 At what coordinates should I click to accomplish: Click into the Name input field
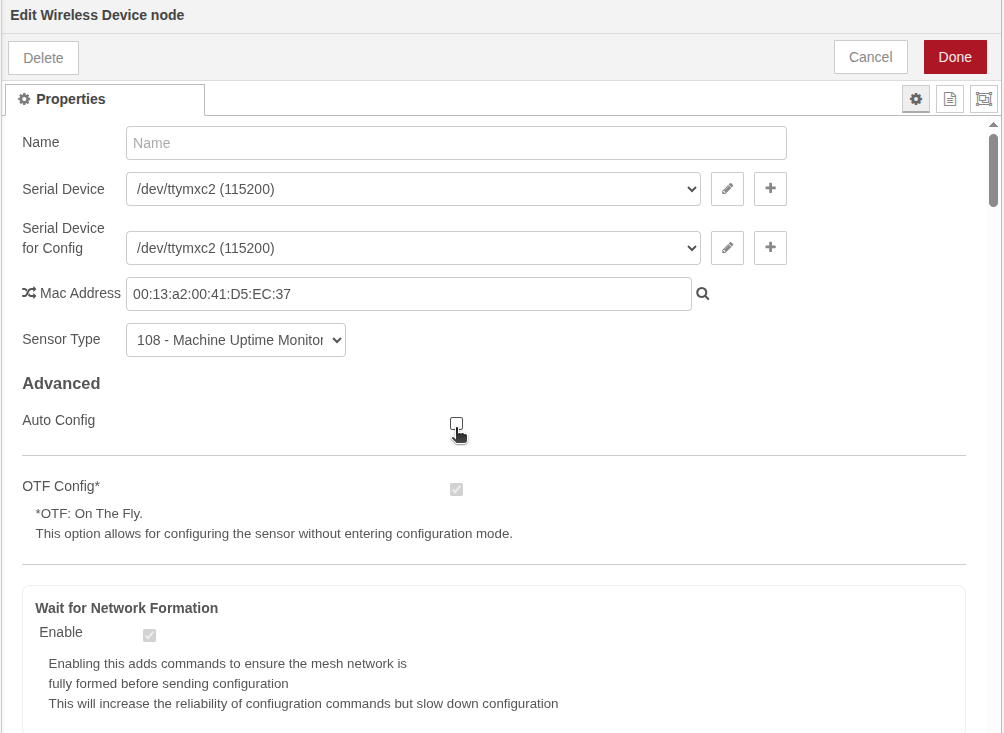coord(456,143)
